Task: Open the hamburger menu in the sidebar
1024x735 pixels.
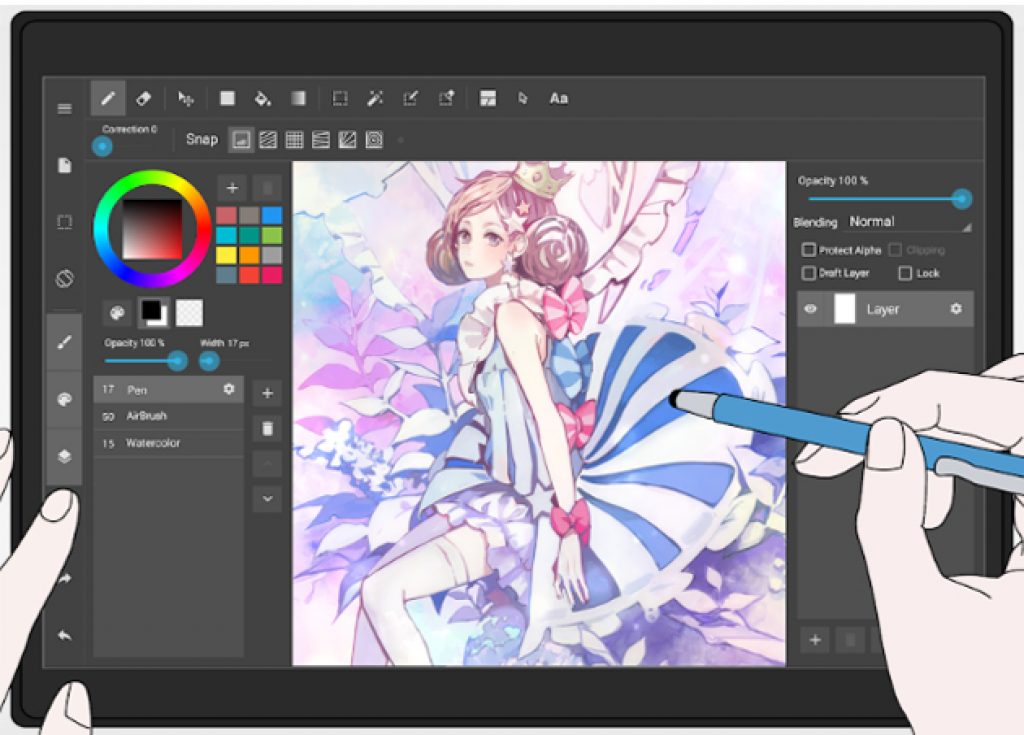Action: (x=65, y=107)
